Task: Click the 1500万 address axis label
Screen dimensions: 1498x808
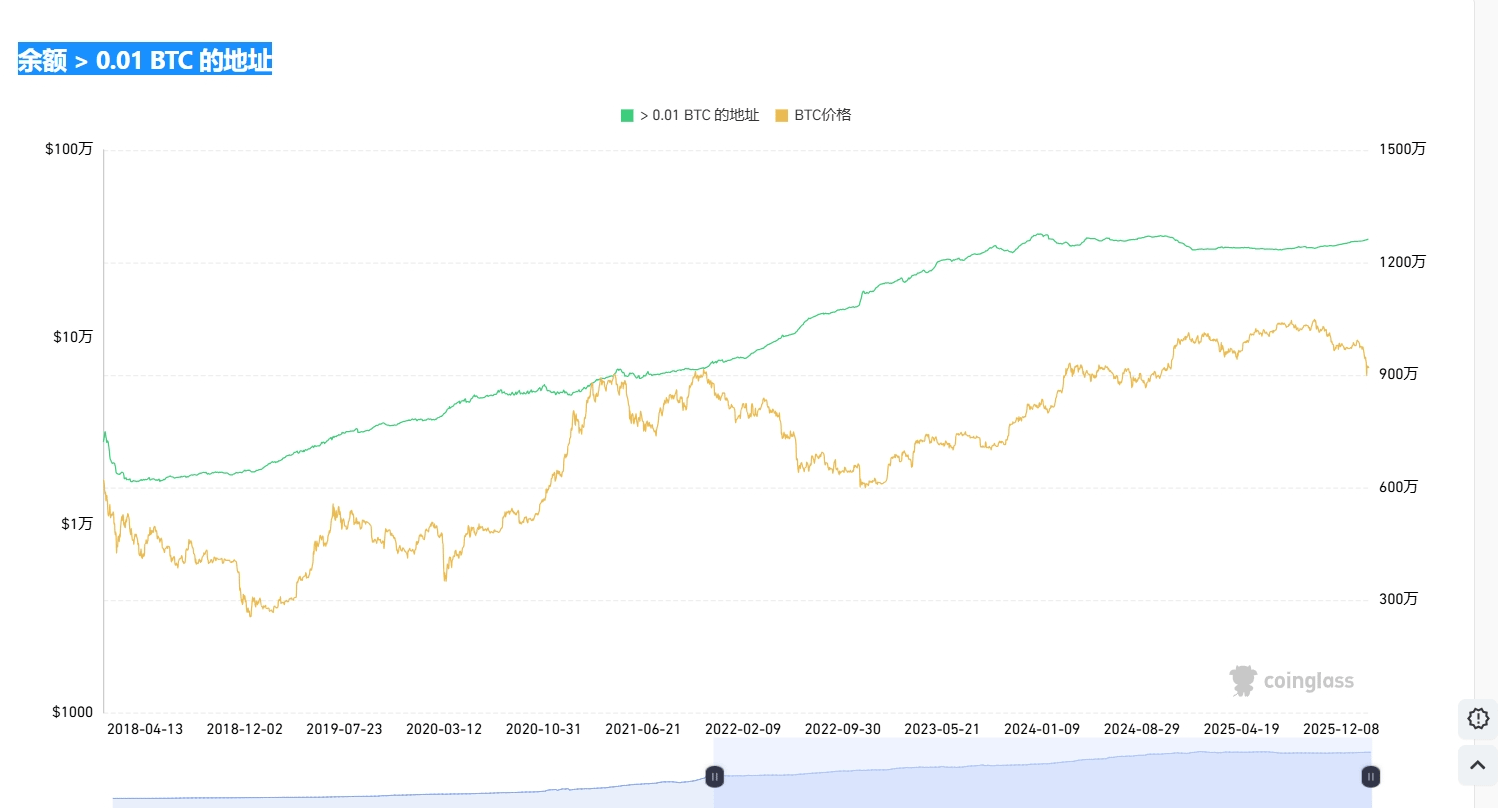Action: (x=1402, y=149)
